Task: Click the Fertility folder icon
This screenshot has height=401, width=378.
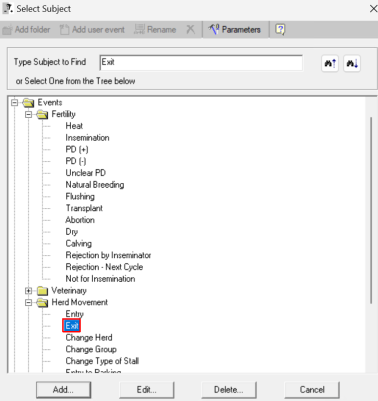Action: [42, 115]
